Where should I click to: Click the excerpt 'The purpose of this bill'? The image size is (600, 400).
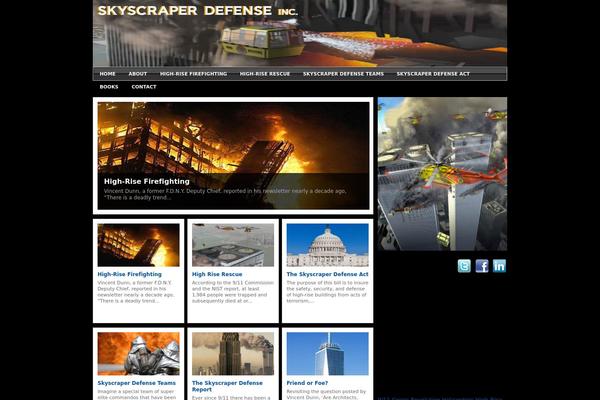[x=327, y=292]
